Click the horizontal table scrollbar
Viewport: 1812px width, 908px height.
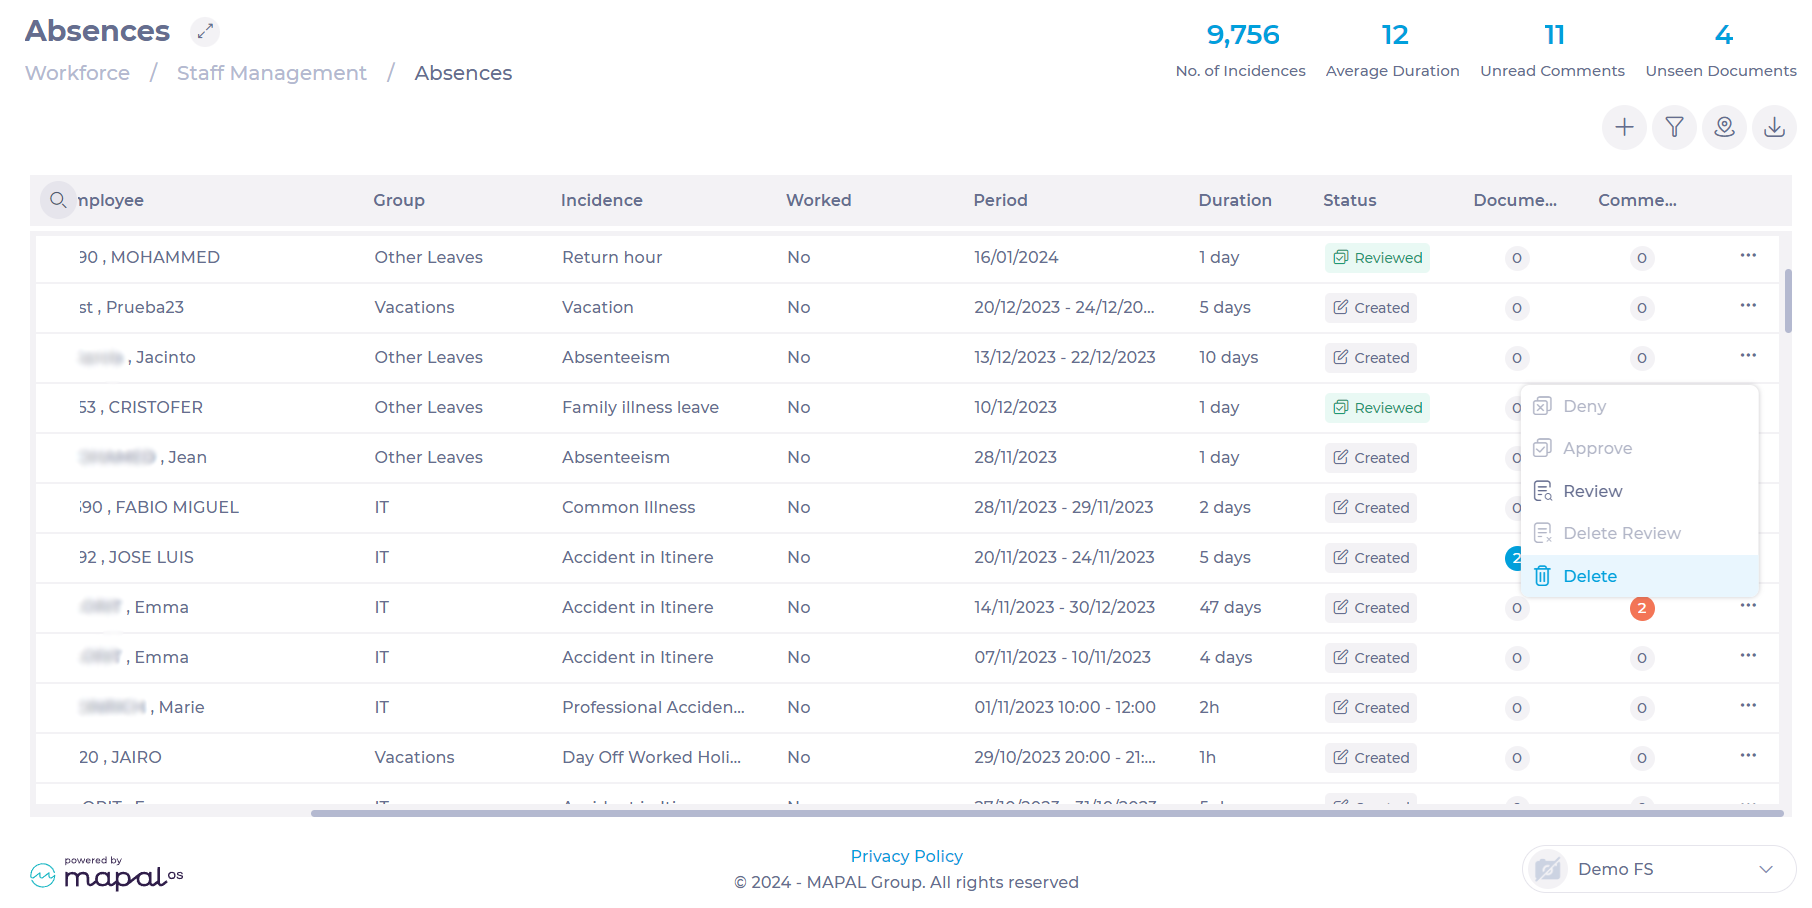(1047, 813)
